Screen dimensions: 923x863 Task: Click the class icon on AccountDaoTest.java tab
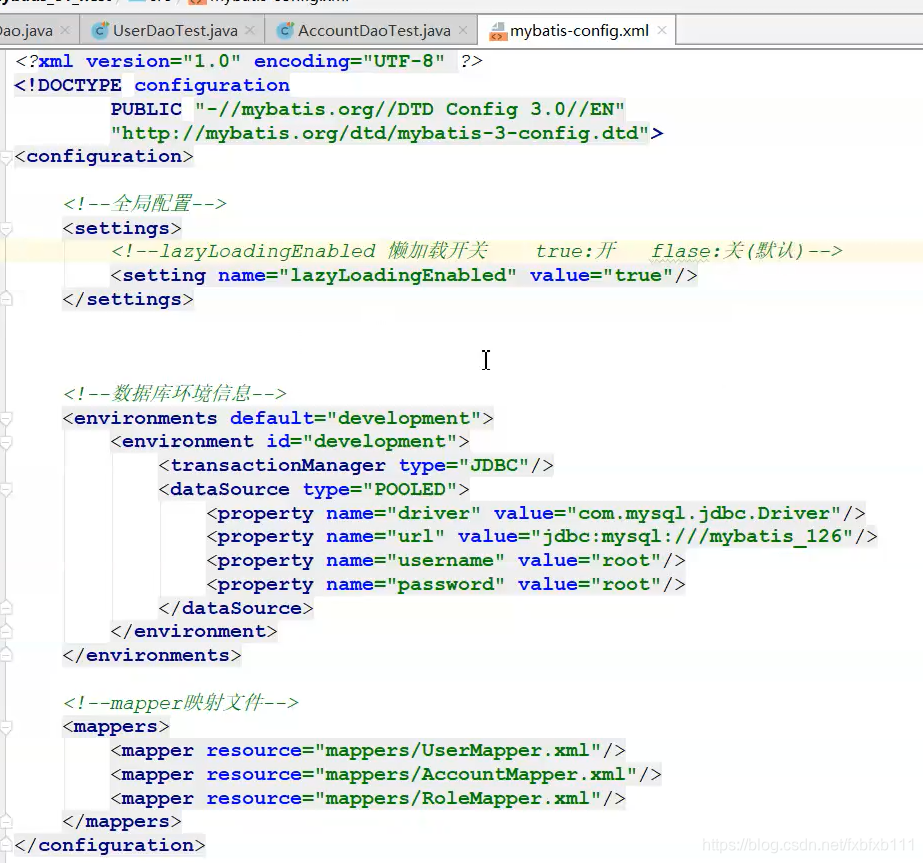pyautogui.click(x=285, y=30)
